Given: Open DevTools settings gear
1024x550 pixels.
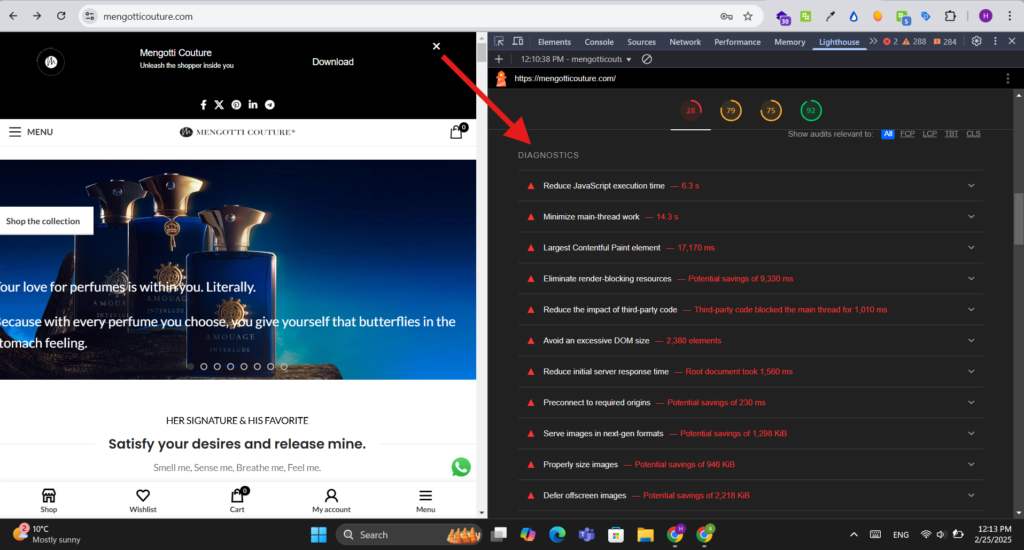Looking at the screenshot, I should point(976,41).
